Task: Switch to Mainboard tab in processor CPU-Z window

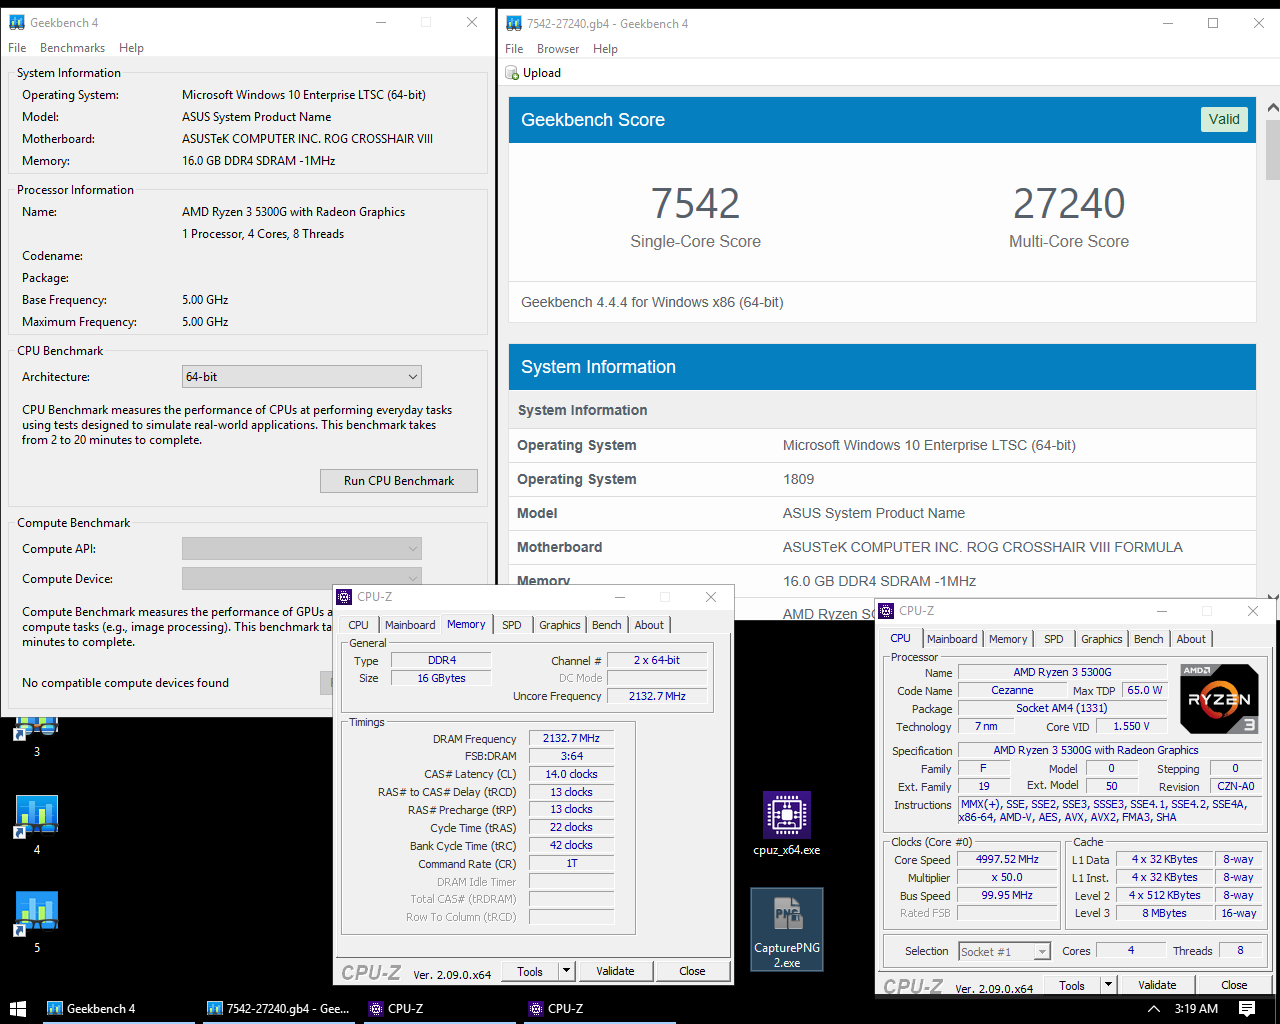Action: coord(952,639)
